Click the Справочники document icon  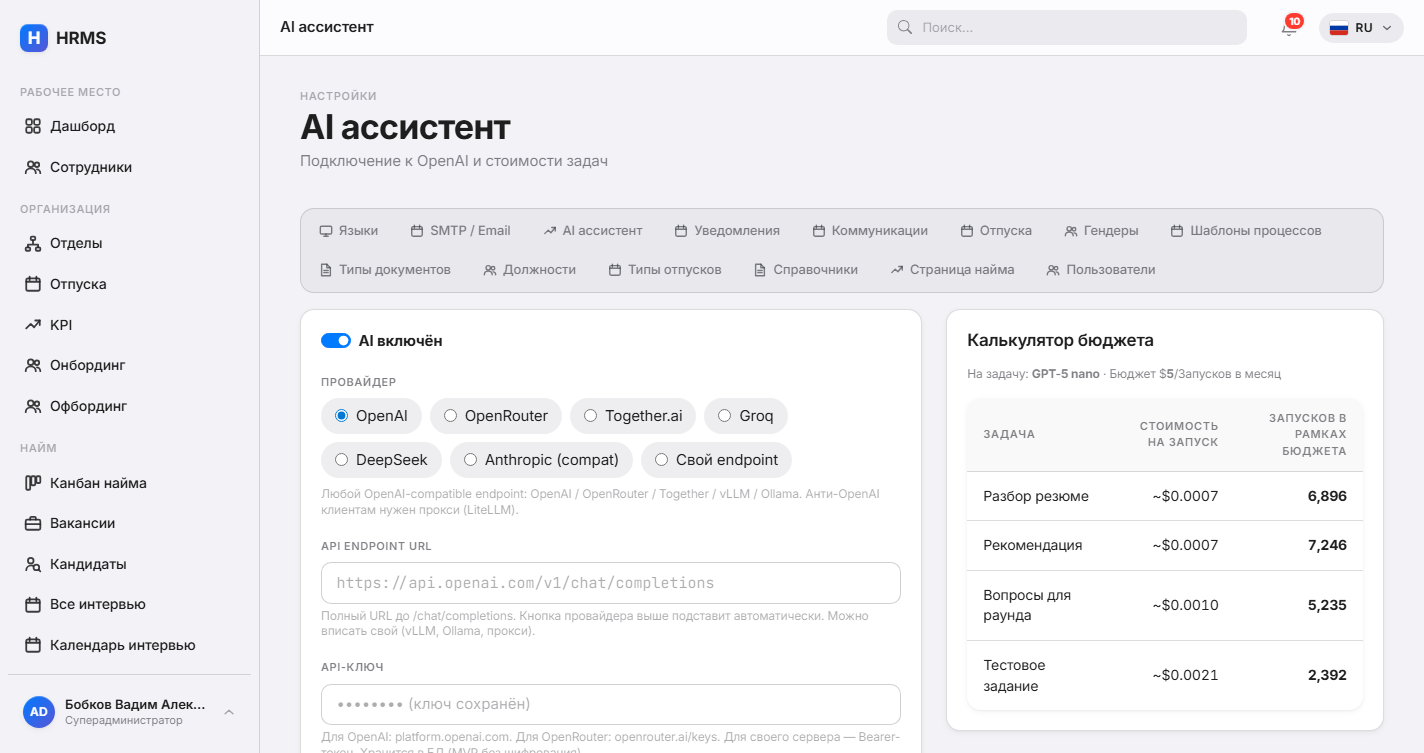pos(760,270)
